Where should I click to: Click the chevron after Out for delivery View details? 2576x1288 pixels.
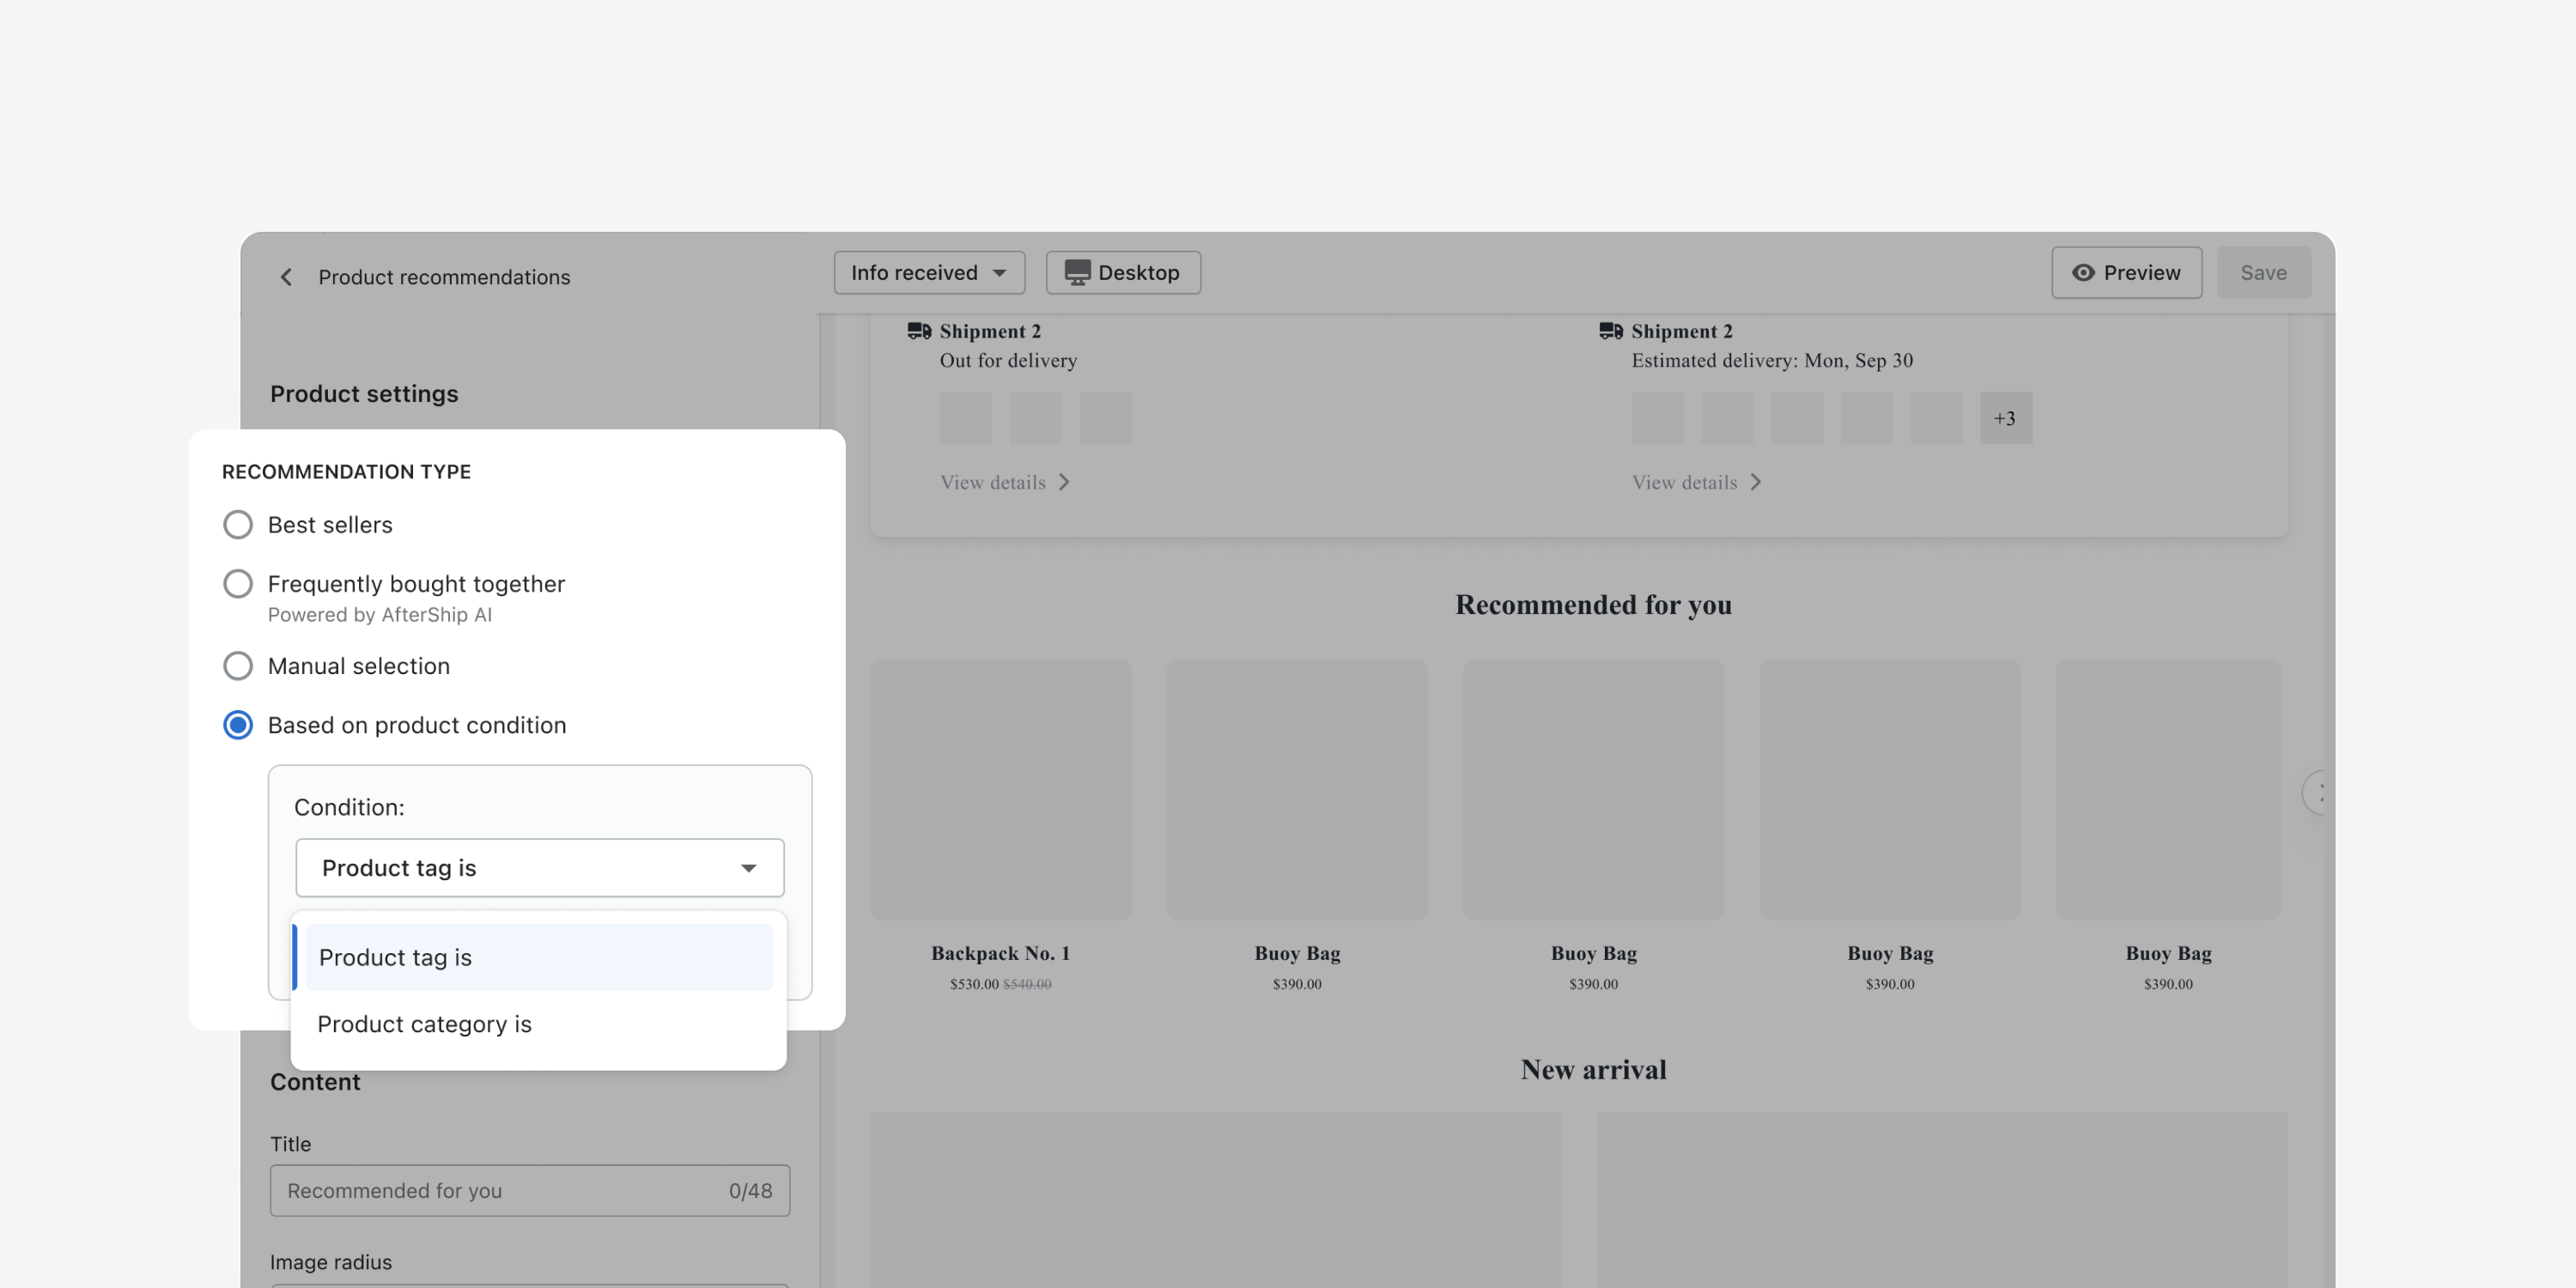pyautogui.click(x=1064, y=482)
